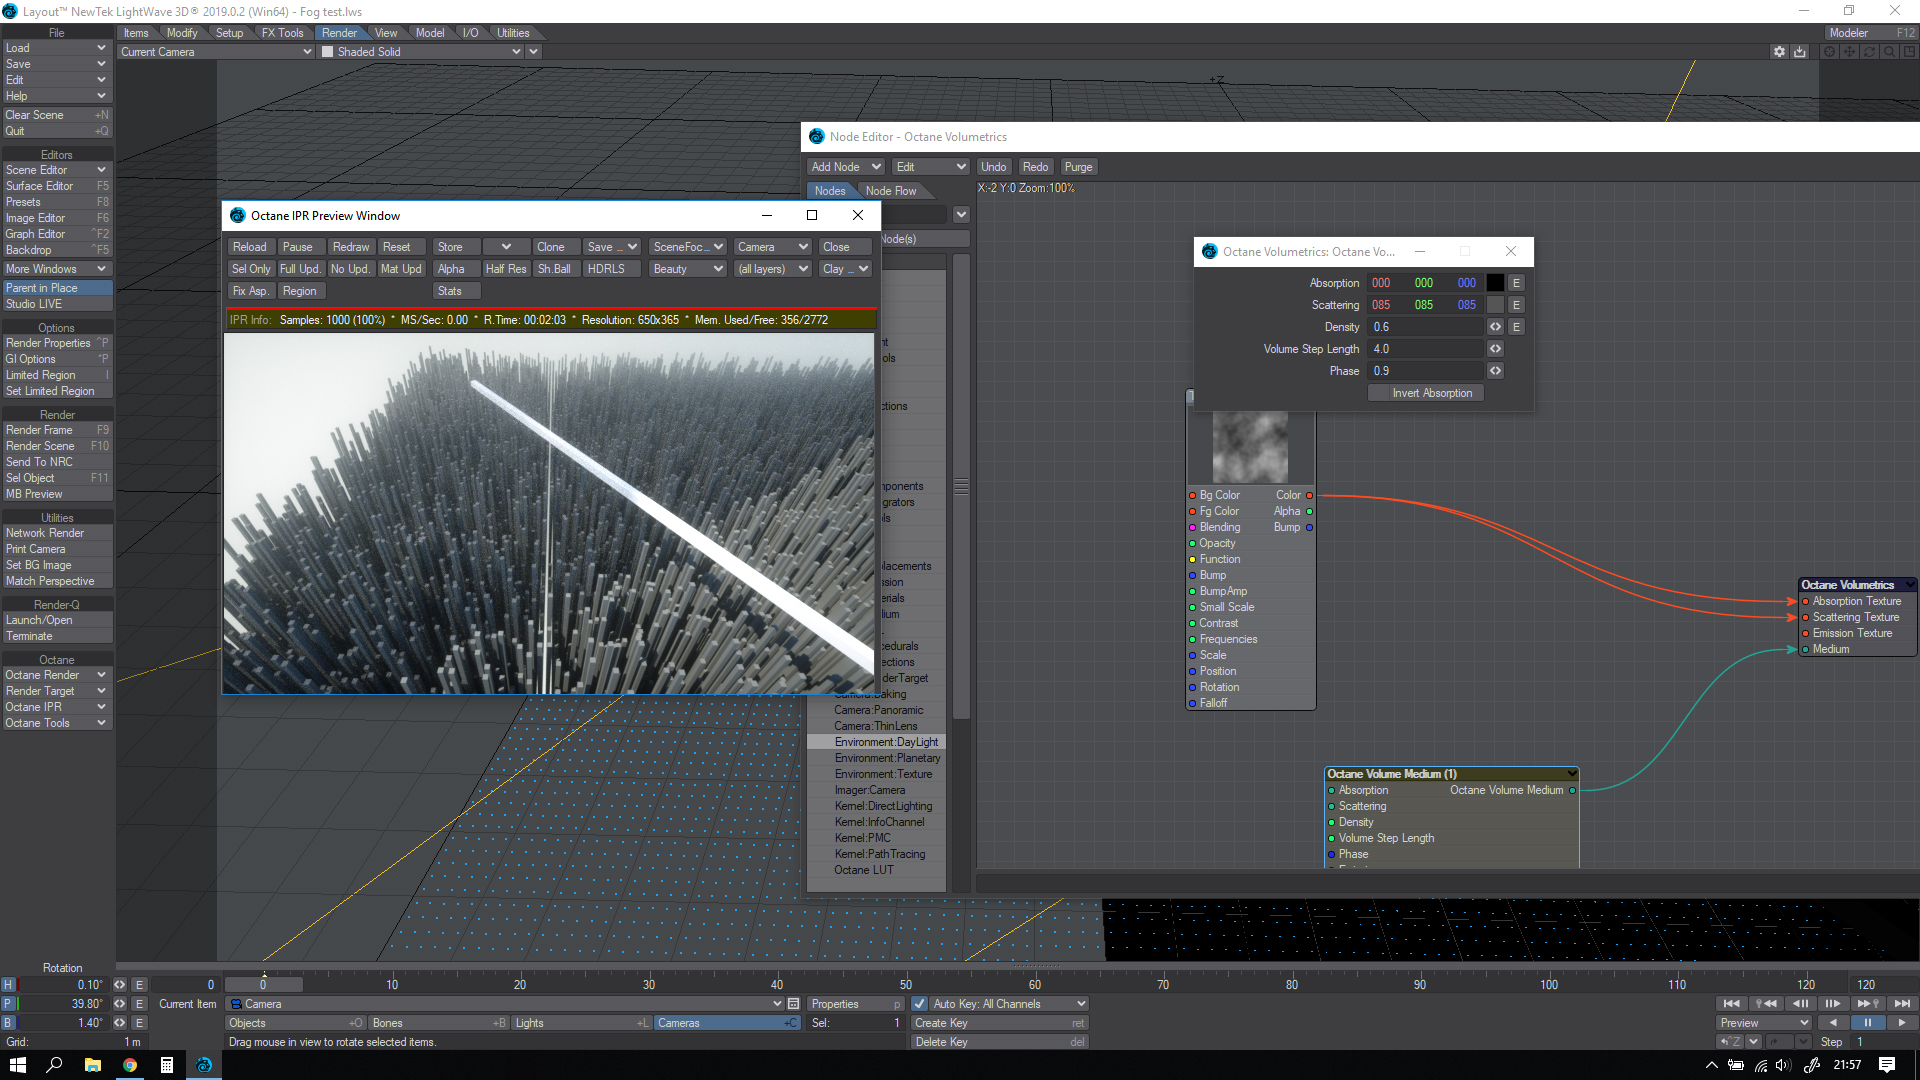Switch to the Nodes tab
Viewport: 1920px width, 1080px height.
coord(830,191)
